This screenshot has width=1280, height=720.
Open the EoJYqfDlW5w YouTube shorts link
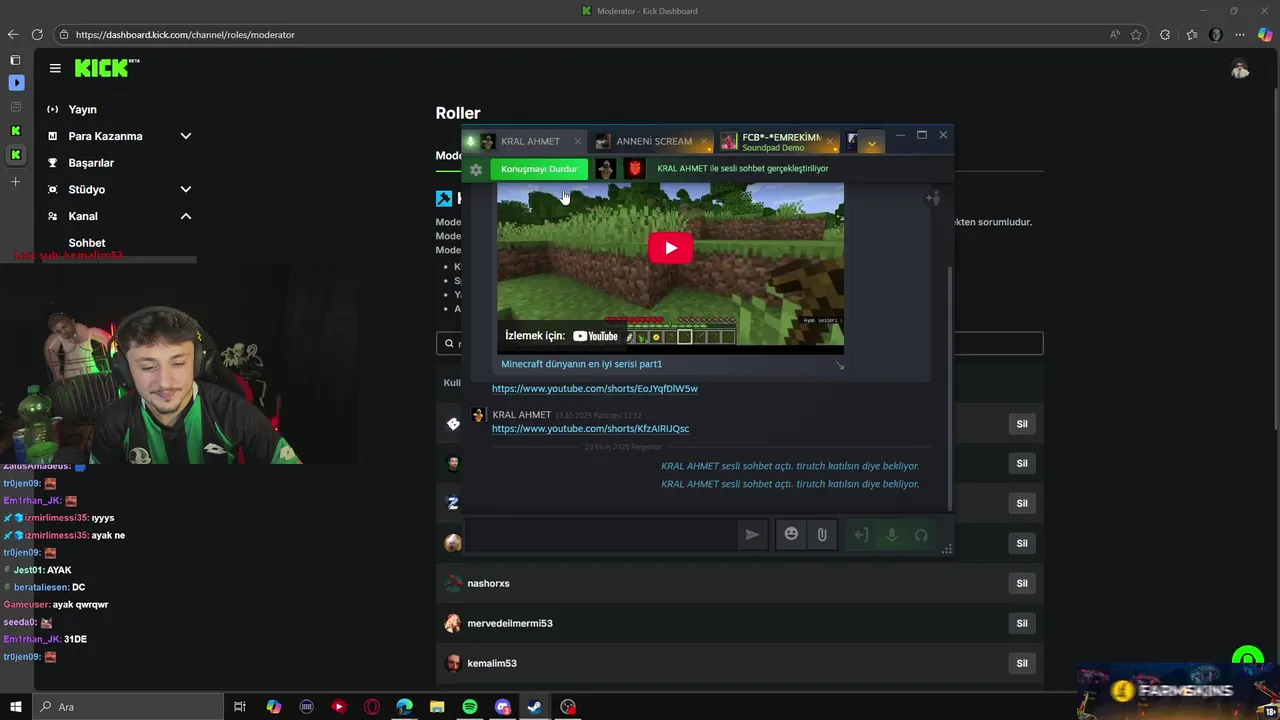[595, 389]
